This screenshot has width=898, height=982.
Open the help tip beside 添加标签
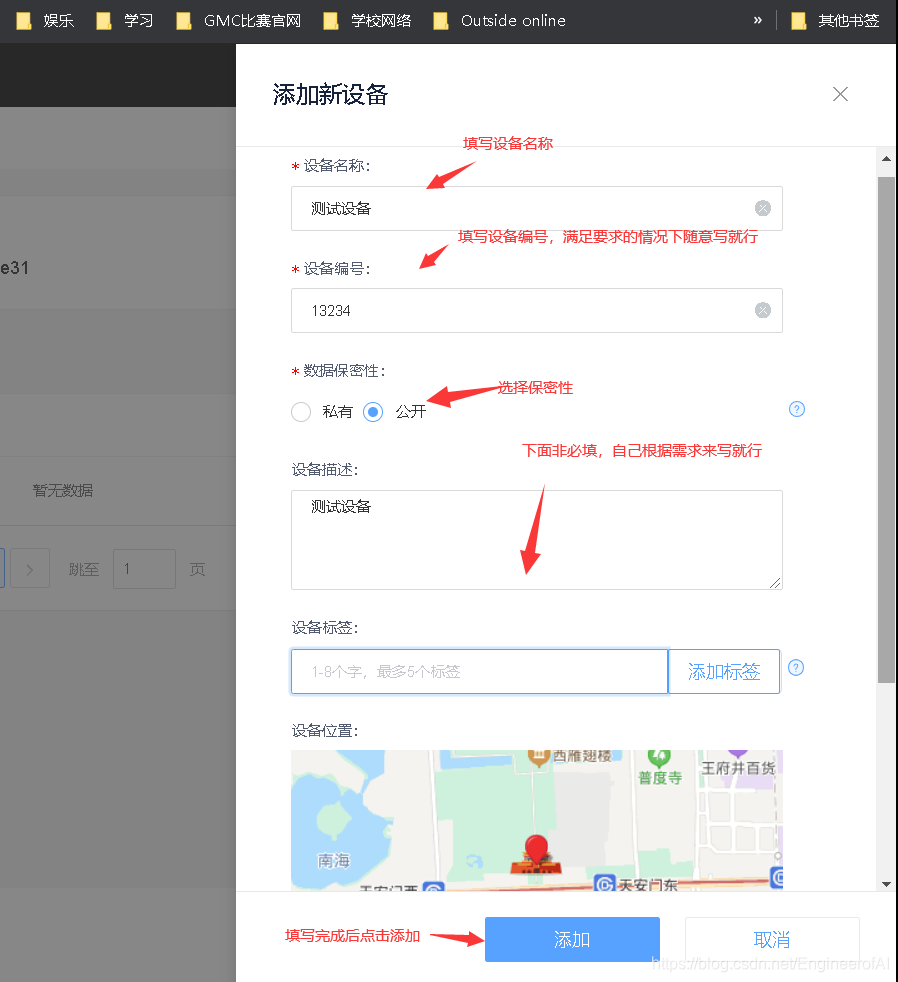pos(795,668)
